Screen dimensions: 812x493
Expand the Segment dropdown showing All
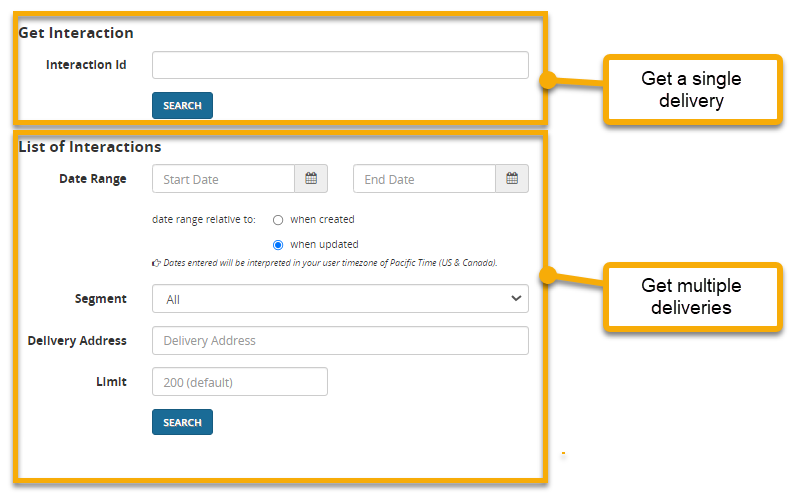(340, 299)
